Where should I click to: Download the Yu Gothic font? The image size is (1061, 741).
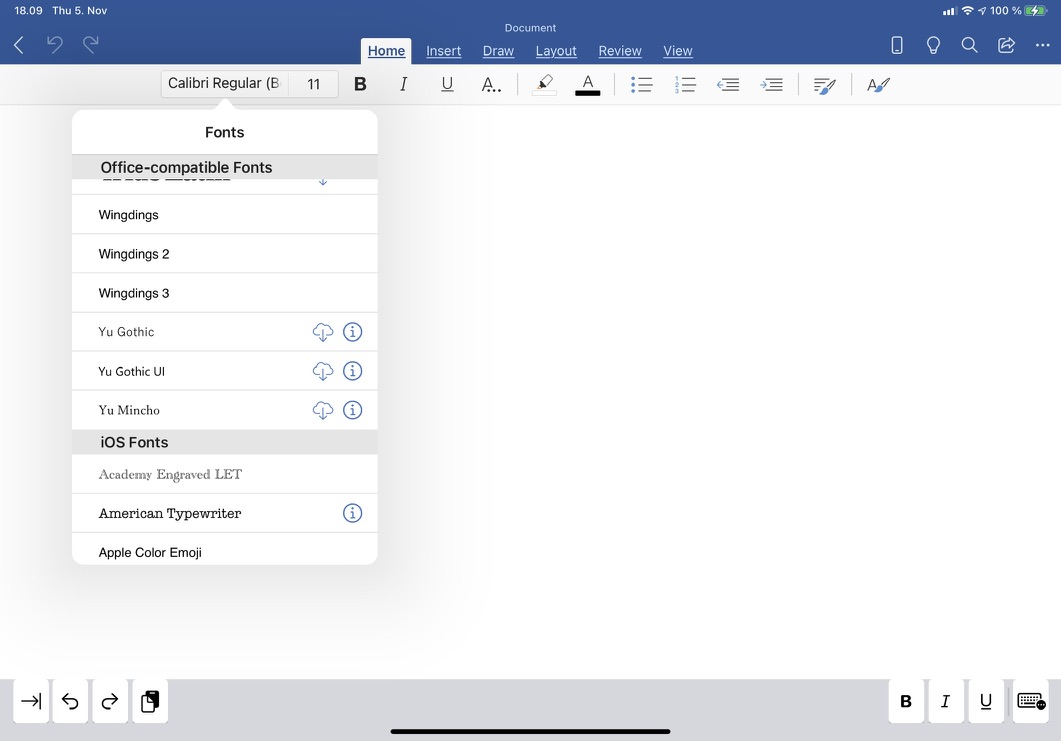coord(323,331)
